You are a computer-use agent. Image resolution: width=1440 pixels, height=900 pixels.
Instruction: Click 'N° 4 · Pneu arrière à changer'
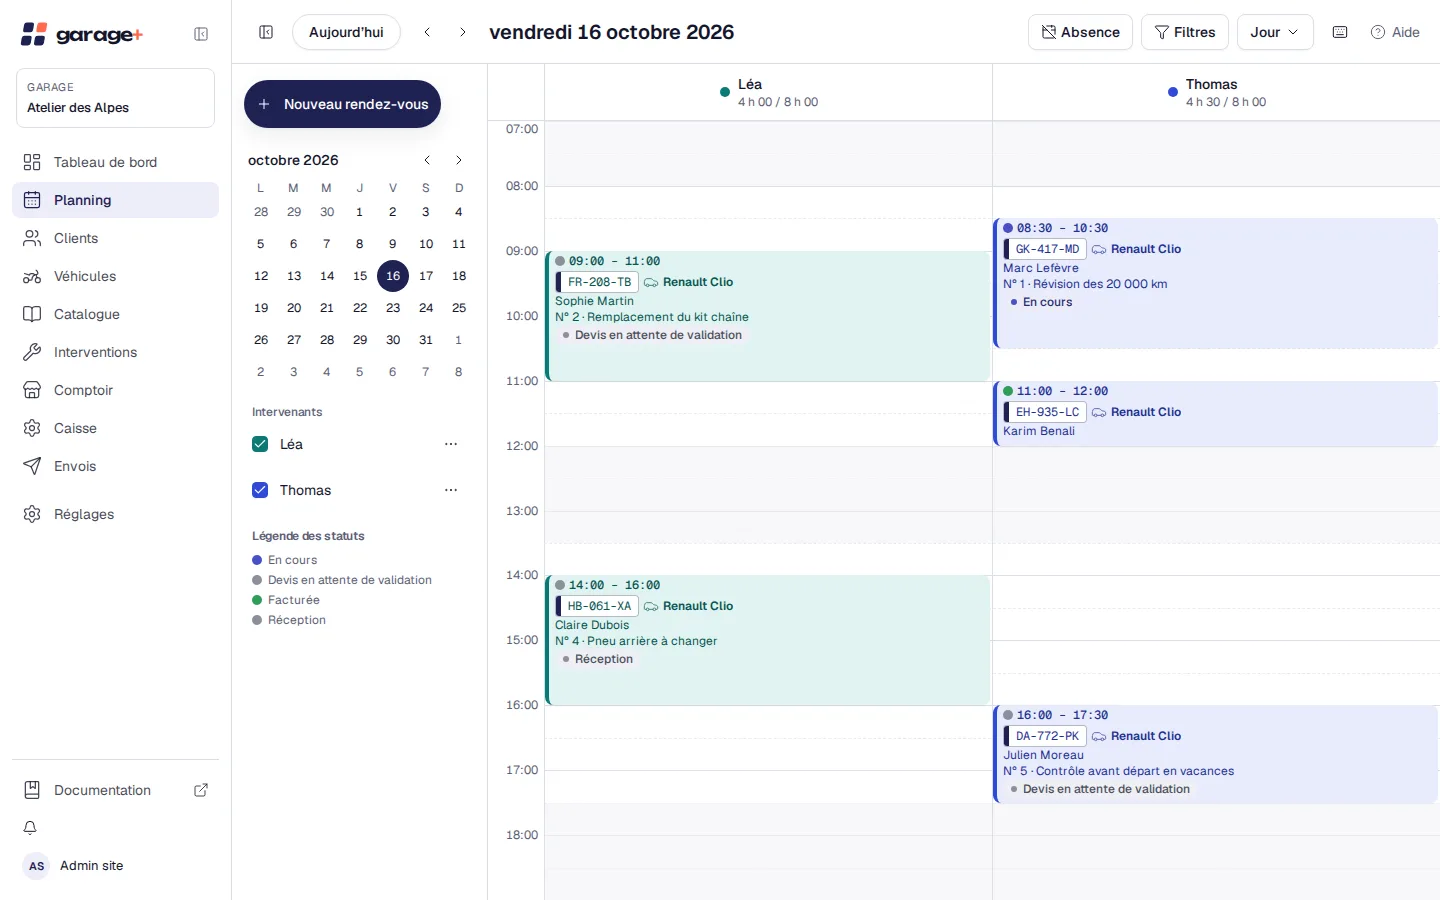636,641
